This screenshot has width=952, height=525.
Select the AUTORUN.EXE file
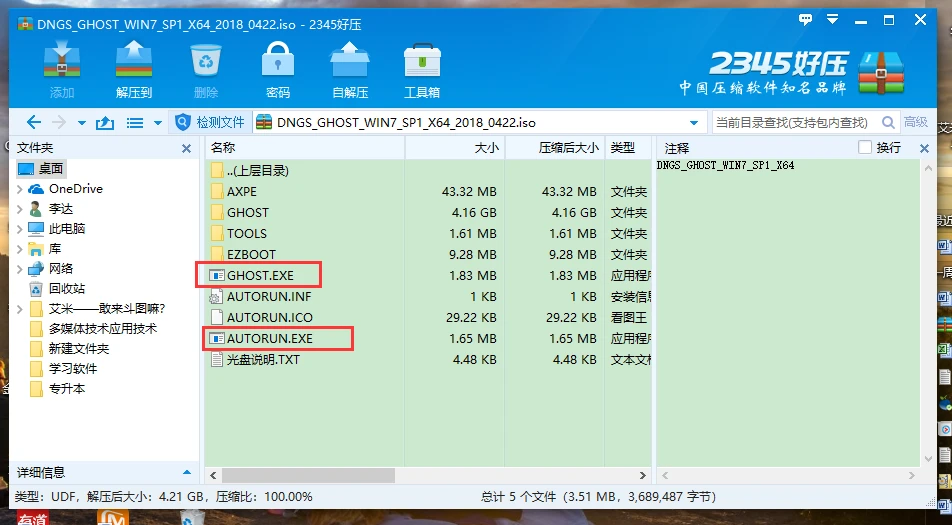(269, 338)
